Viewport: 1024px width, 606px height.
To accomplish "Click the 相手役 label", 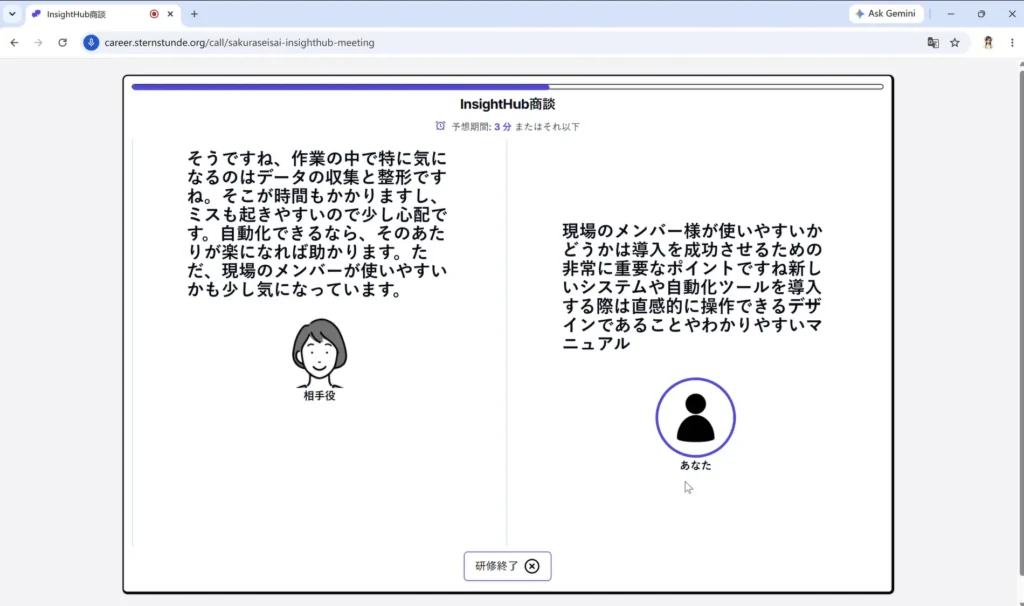I will 319,396.
